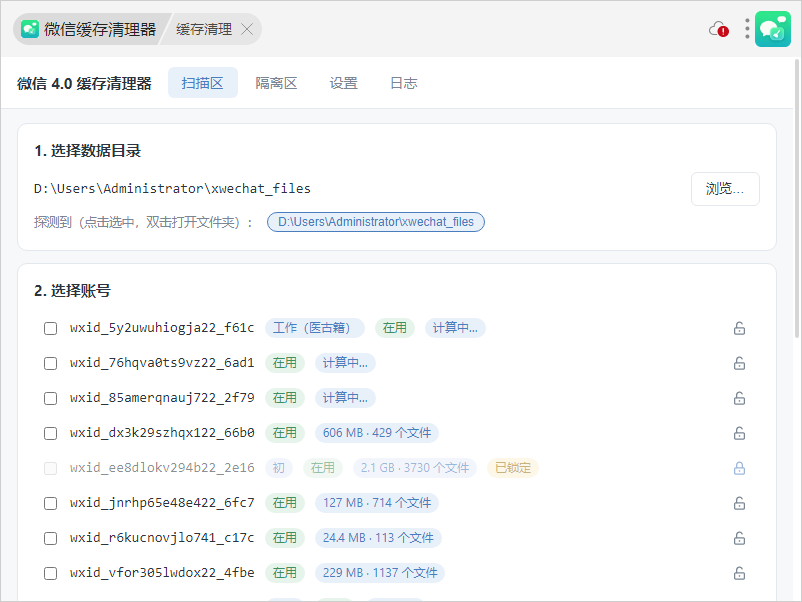Click 计算中... badge on wxid_76hqva0ts9vz22_6ad1 row
This screenshot has width=802, height=602.
[x=345, y=363]
